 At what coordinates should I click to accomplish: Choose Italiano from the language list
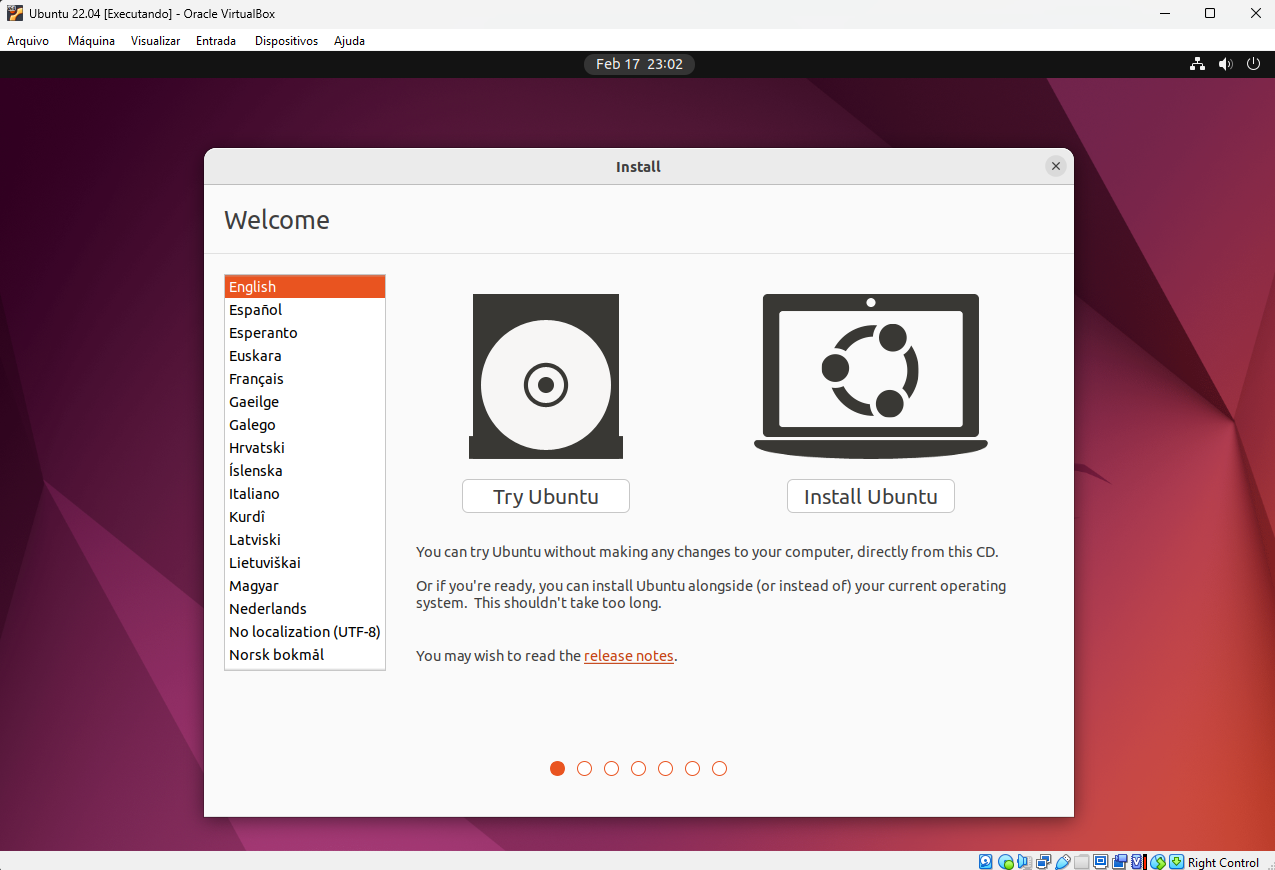tap(254, 494)
